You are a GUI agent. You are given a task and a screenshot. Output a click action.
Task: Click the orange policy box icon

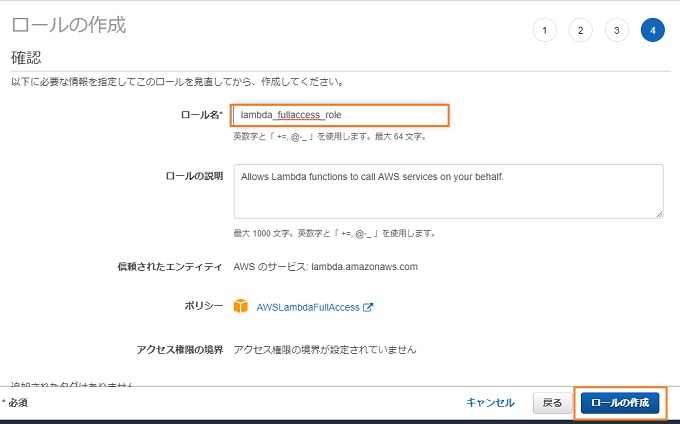pyautogui.click(x=241, y=306)
